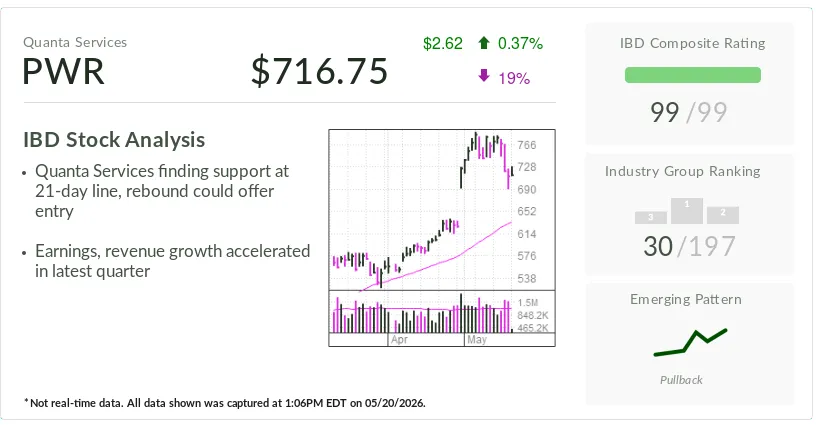Click the 30/197 industry group ranking
The width and height of the screenshot is (816, 430).
click(690, 246)
